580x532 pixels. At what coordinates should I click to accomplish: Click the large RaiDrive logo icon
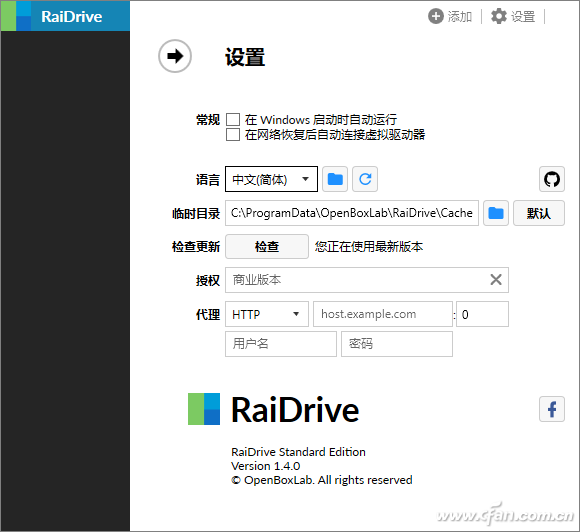tap(204, 409)
